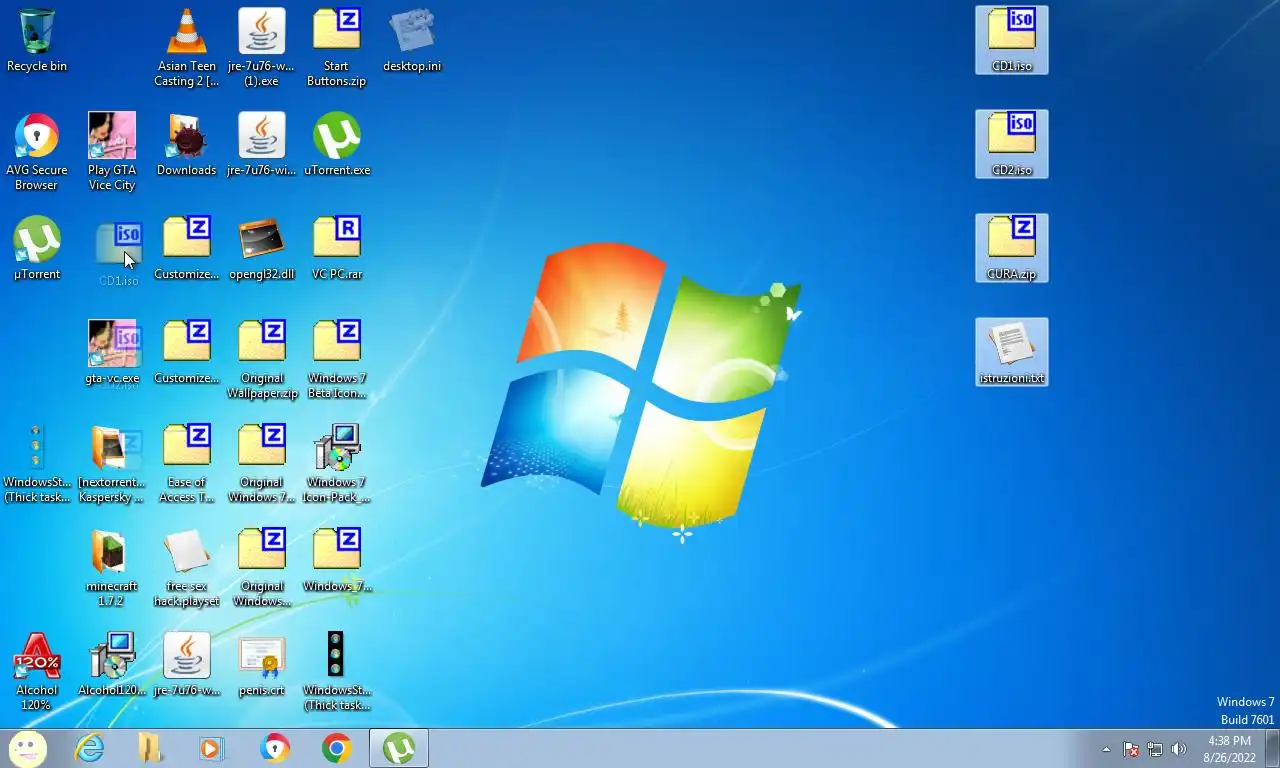Image resolution: width=1280 pixels, height=768 pixels.
Task: Open Action Center flag icon
Action: pyautogui.click(x=1131, y=749)
